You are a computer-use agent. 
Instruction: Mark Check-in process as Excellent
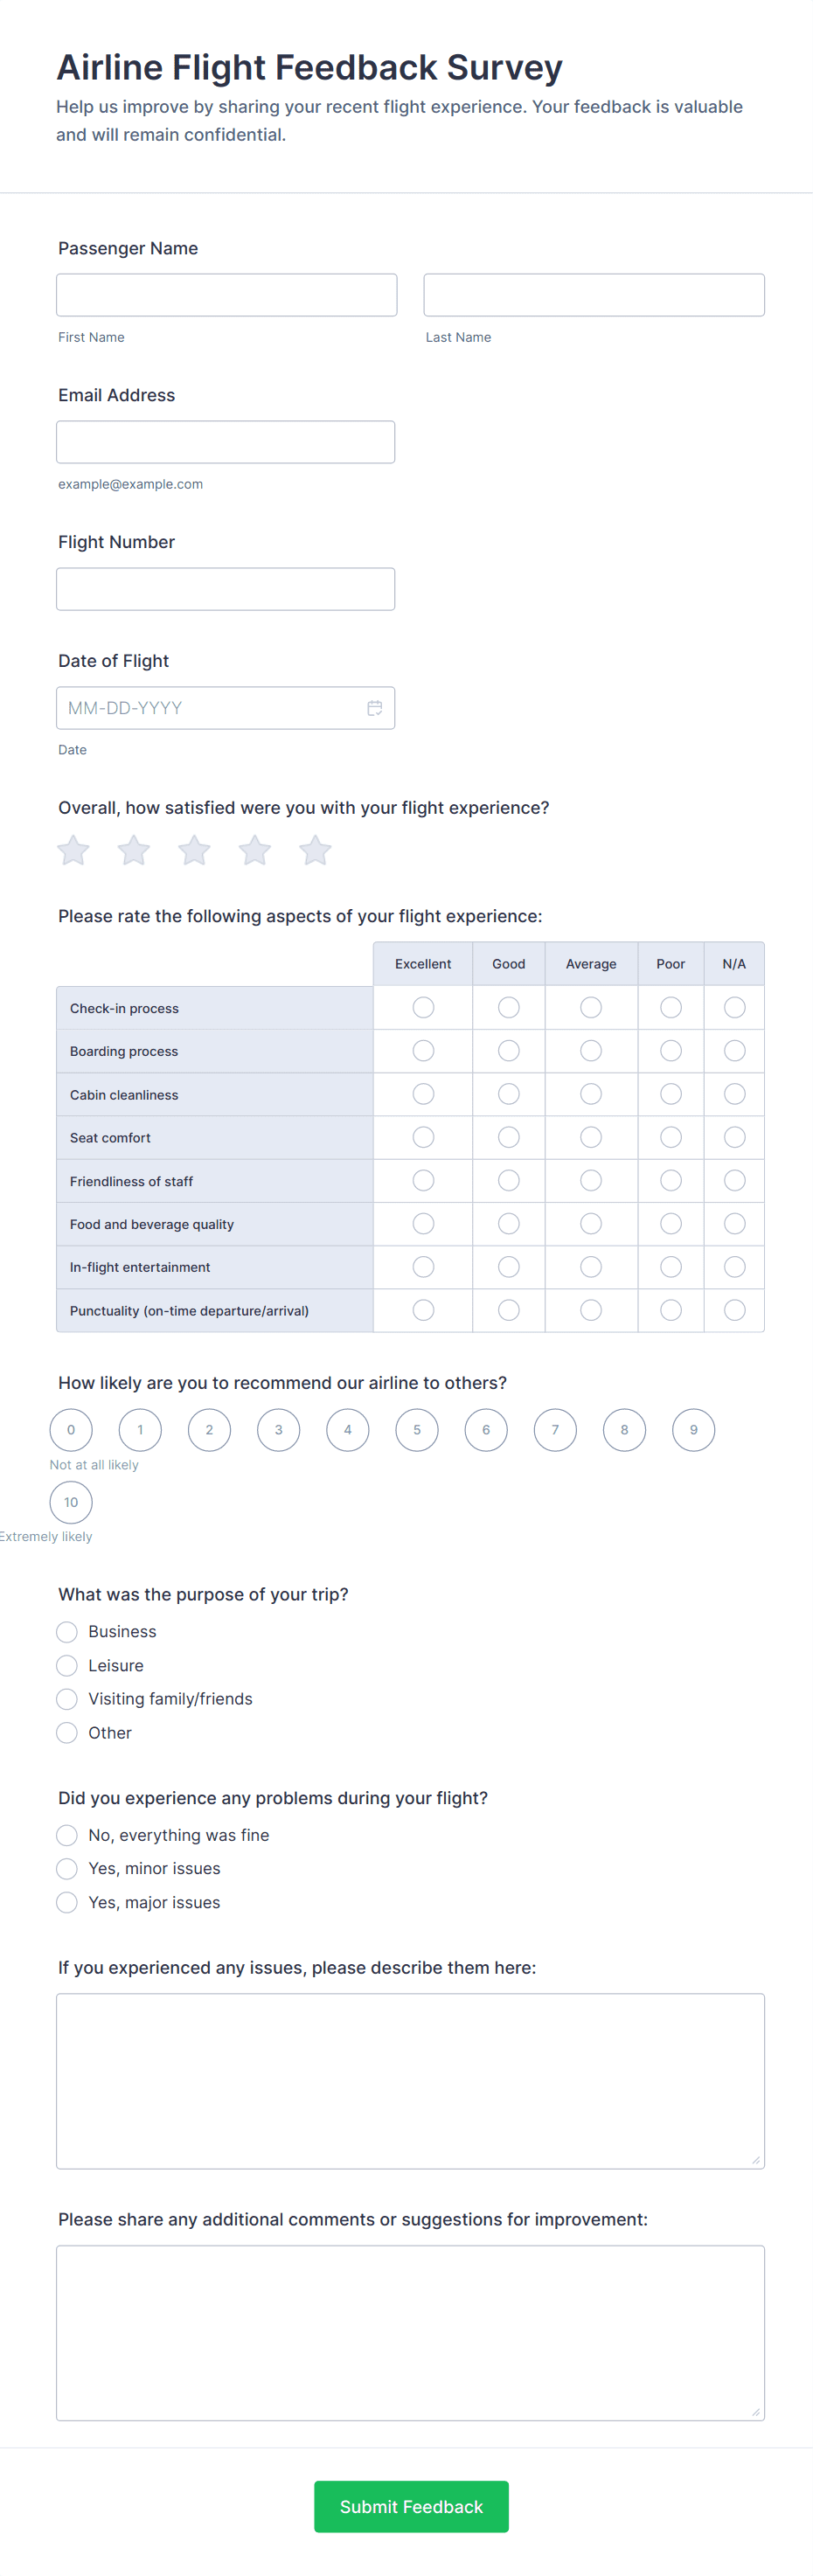[x=423, y=1008]
